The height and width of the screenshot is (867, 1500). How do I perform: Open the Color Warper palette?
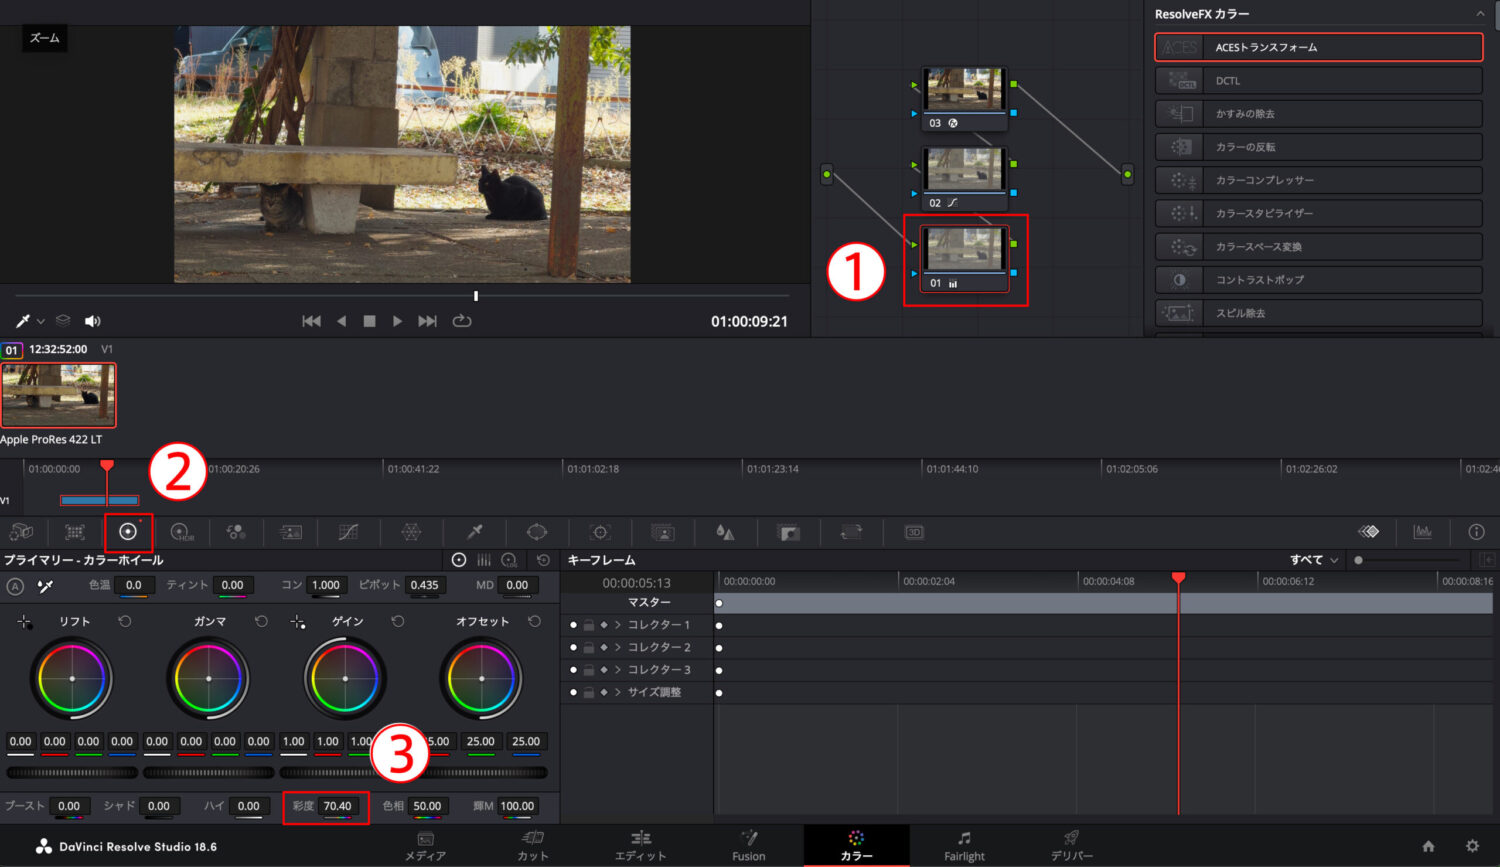[x=411, y=532]
